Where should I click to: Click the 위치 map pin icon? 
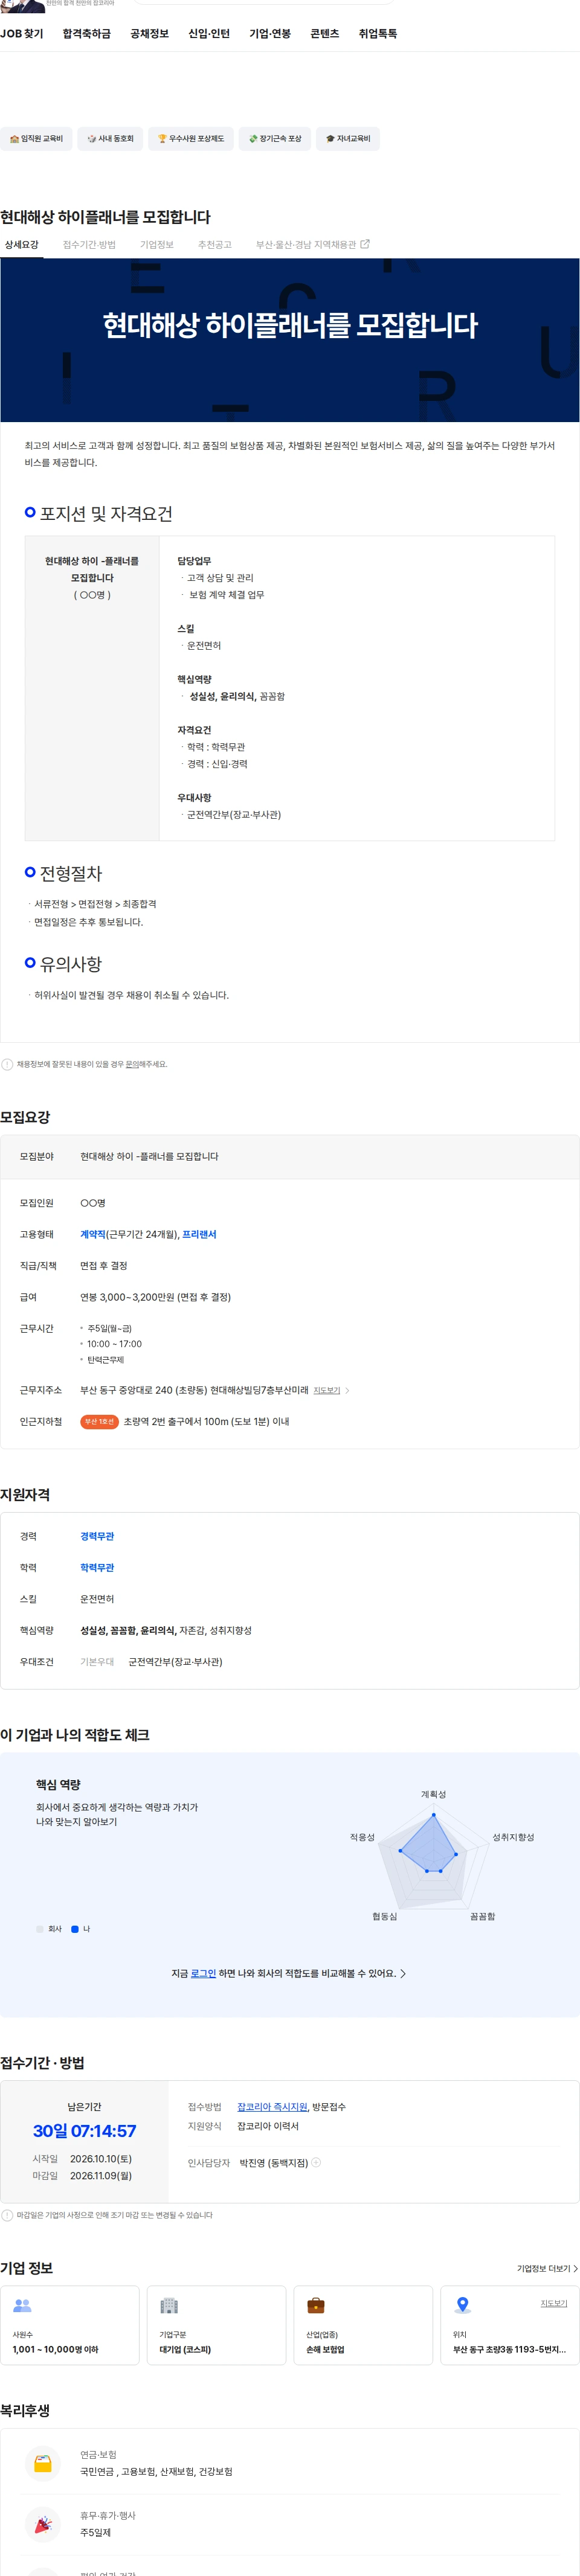pyautogui.click(x=462, y=2305)
